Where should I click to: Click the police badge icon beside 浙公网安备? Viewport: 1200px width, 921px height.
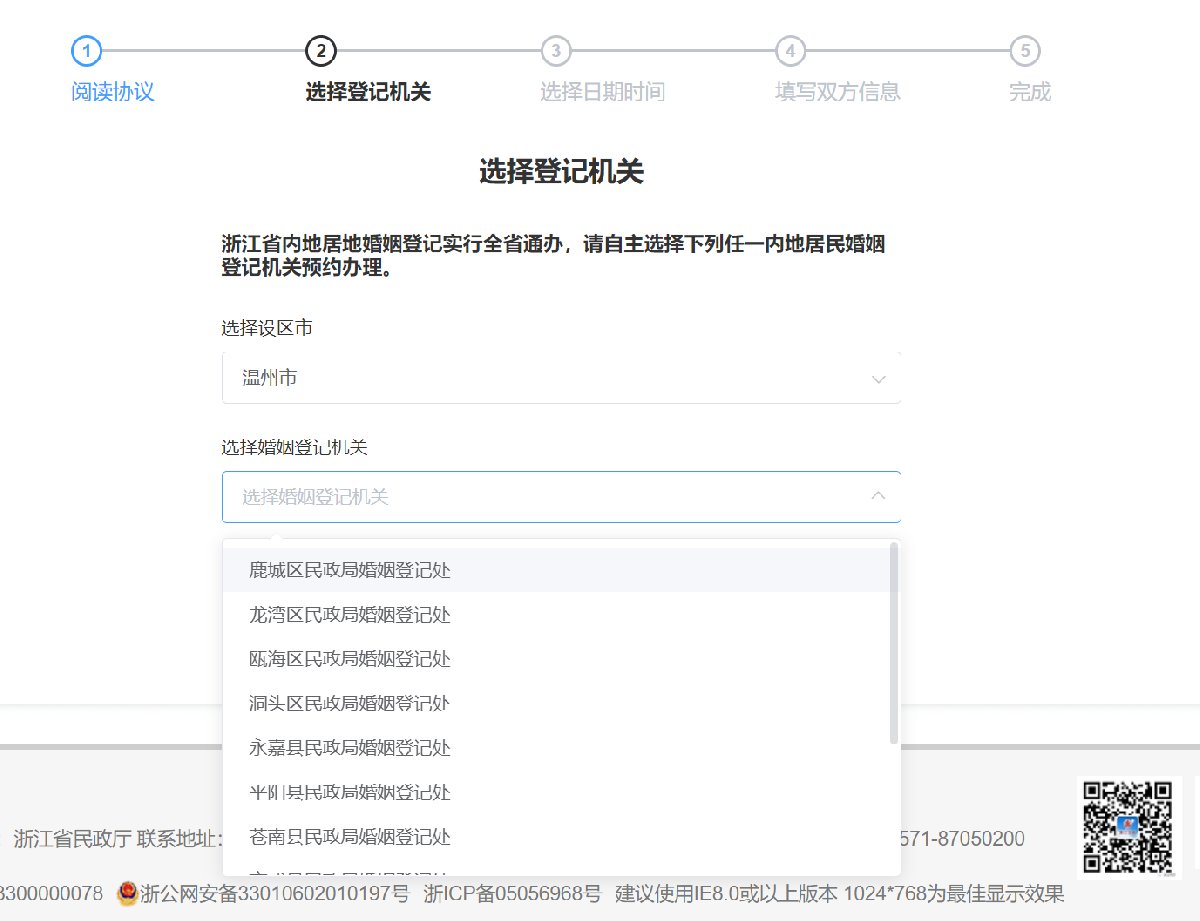click(x=127, y=893)
